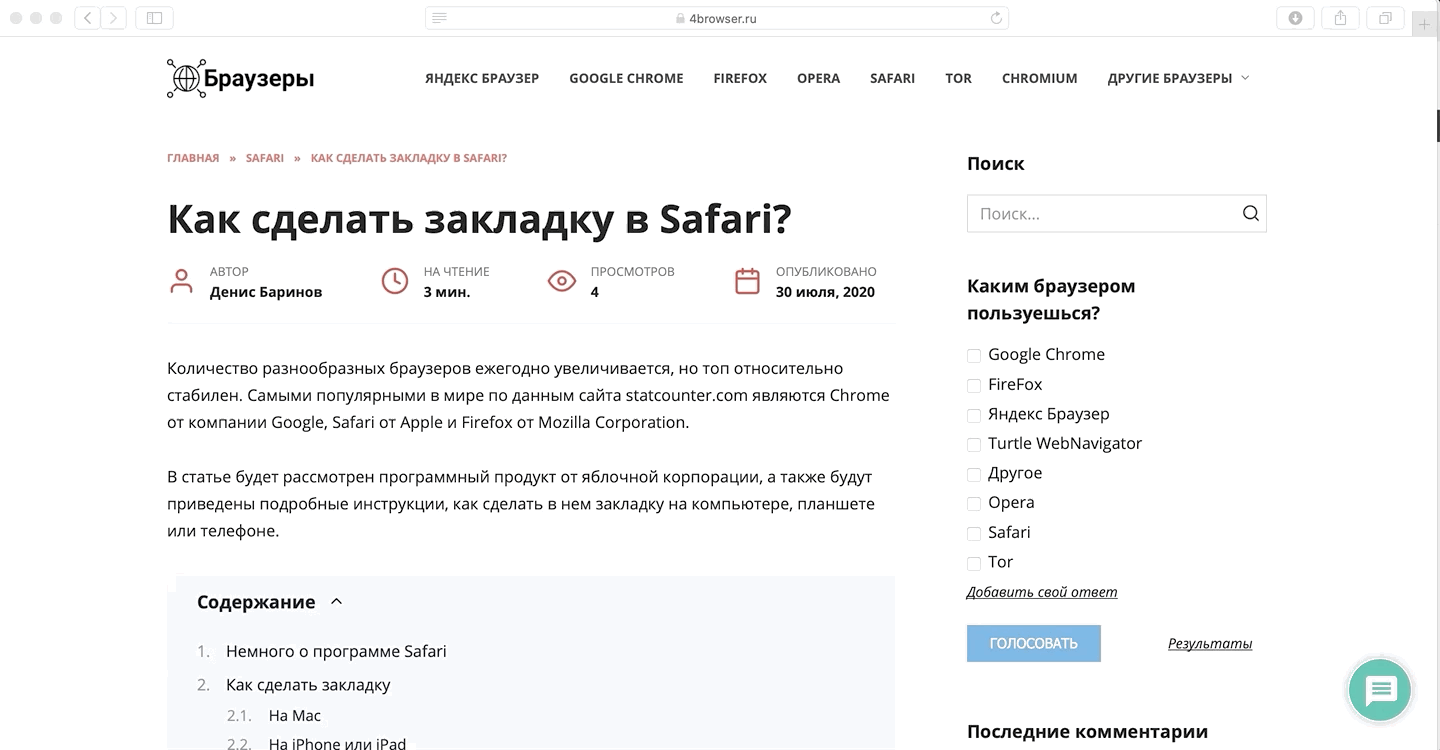1440x750 pixels.
Task: Click the Браузеры site logo
Action: [240, 78]
